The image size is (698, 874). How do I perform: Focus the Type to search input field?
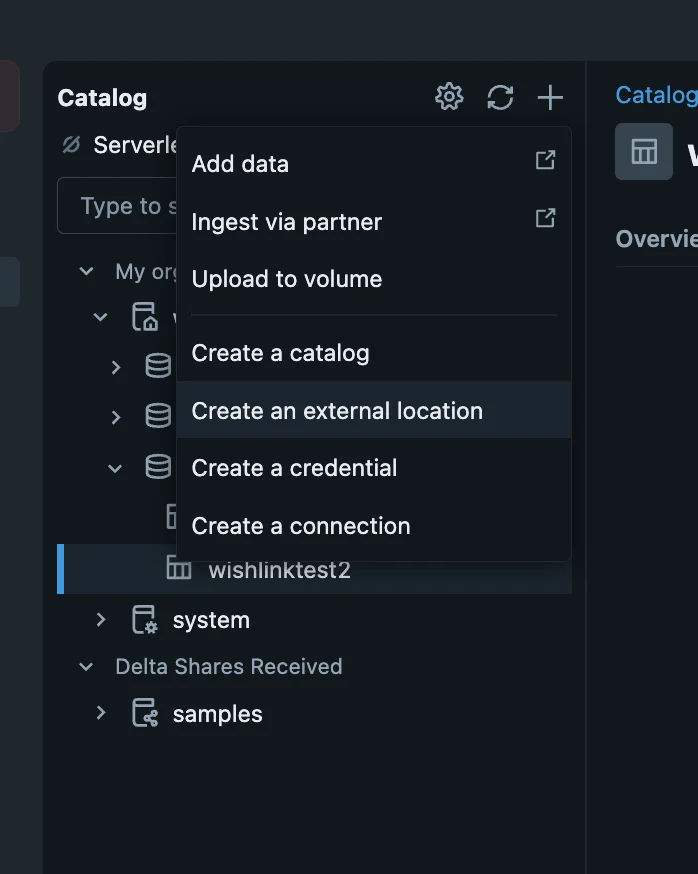point(115,206)
